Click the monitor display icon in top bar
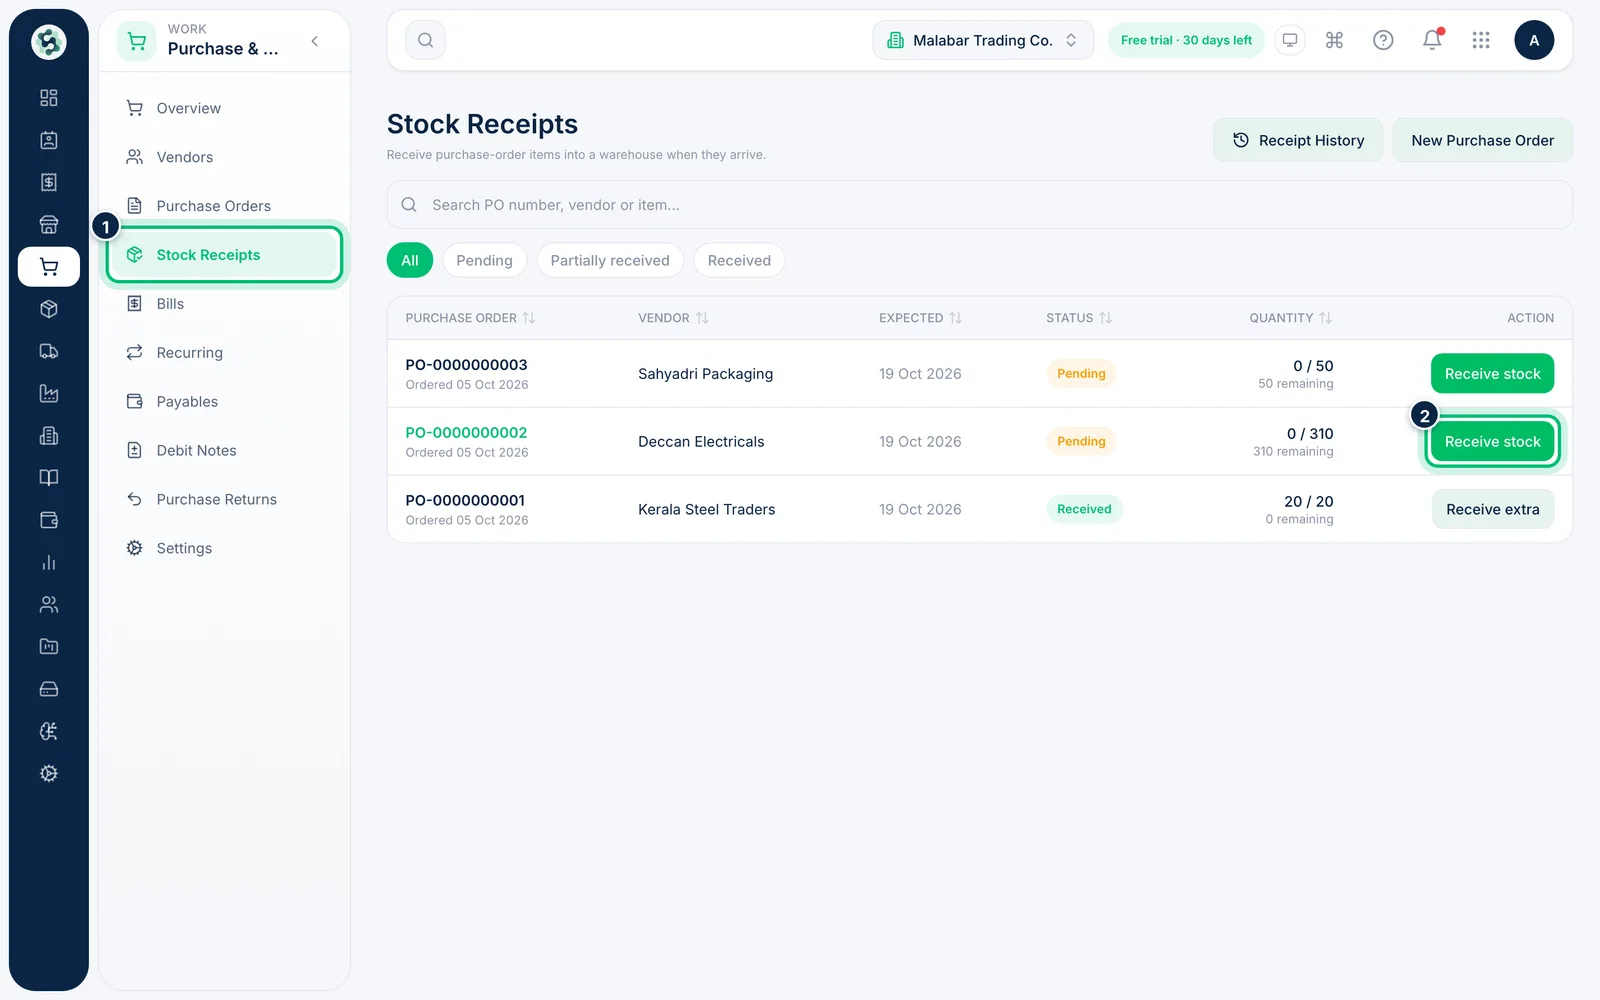 point(1290,40)
